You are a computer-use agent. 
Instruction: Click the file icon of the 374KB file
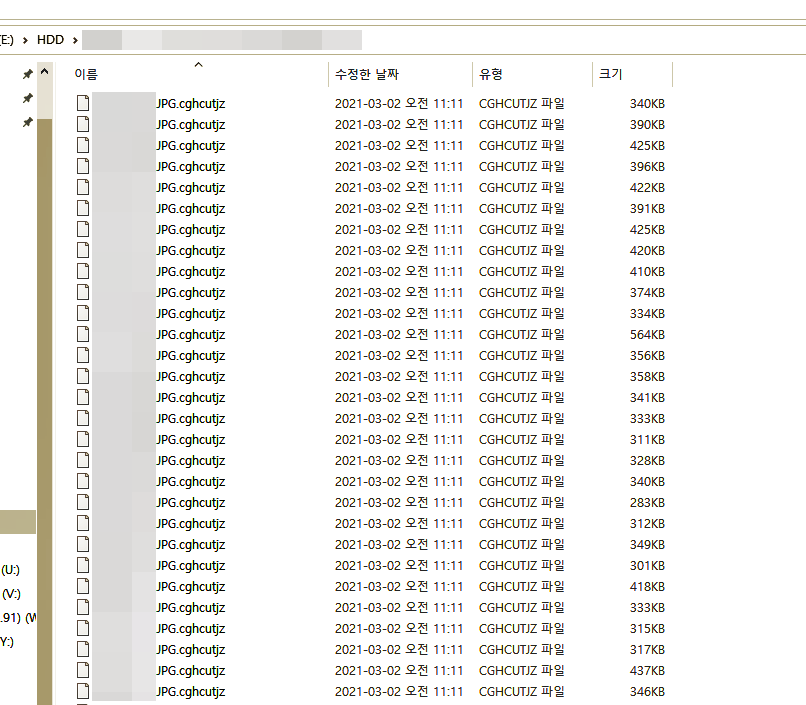point(83,292)
